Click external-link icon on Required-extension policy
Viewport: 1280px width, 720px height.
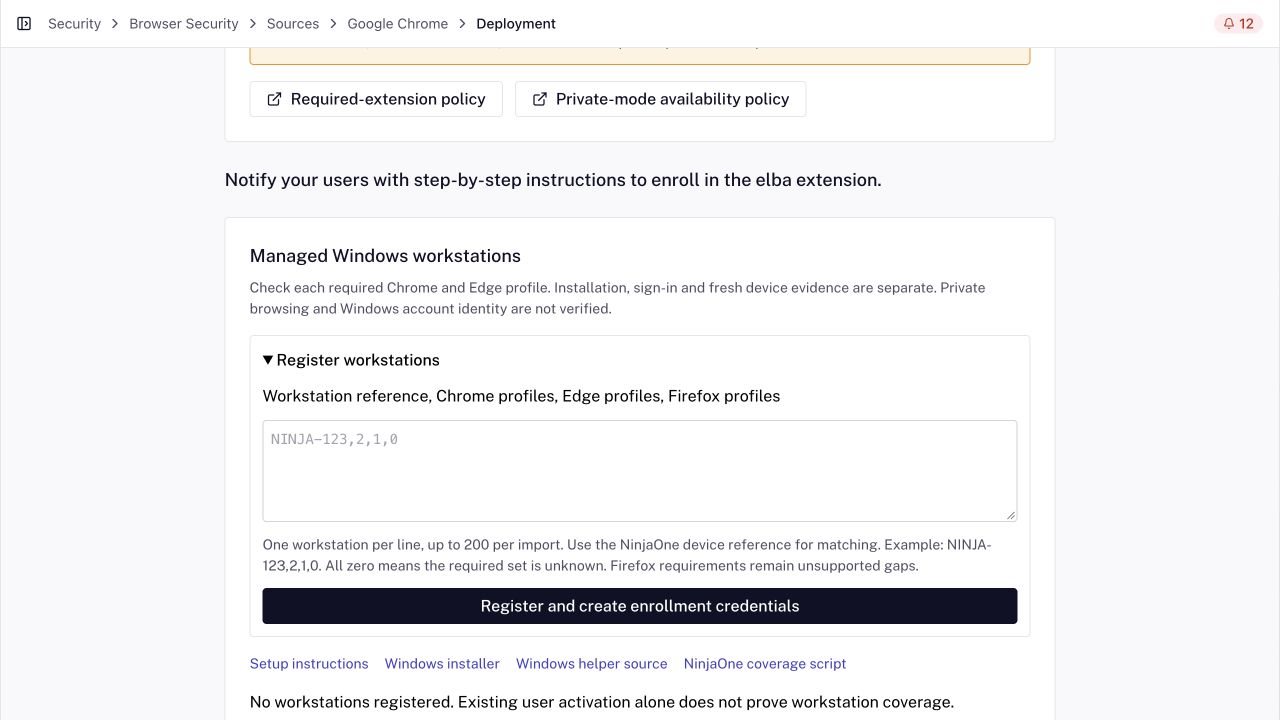click(x=274, y=99)
